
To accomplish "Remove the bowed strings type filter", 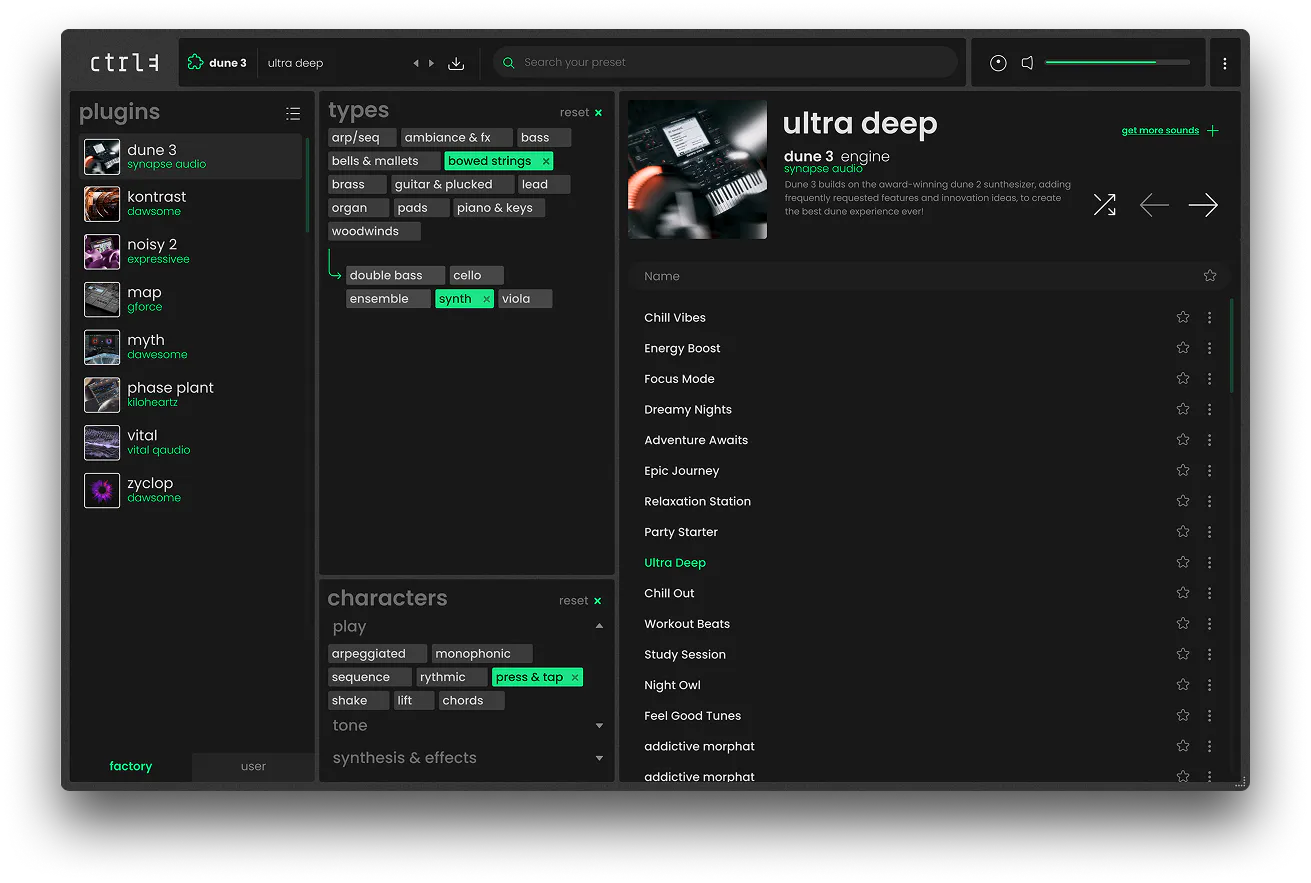I will [x=546, y=161].
